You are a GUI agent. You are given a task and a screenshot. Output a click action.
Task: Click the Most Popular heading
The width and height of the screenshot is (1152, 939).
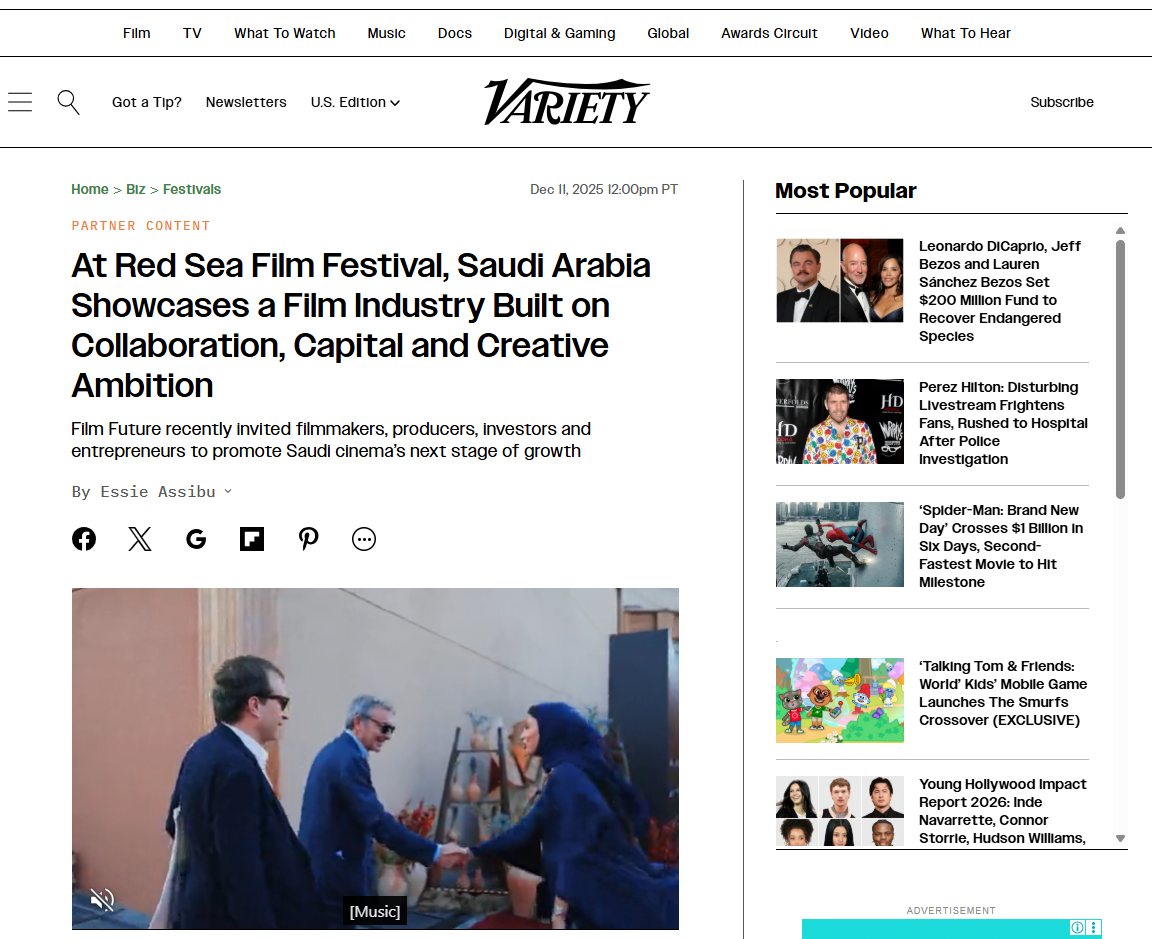846,191
